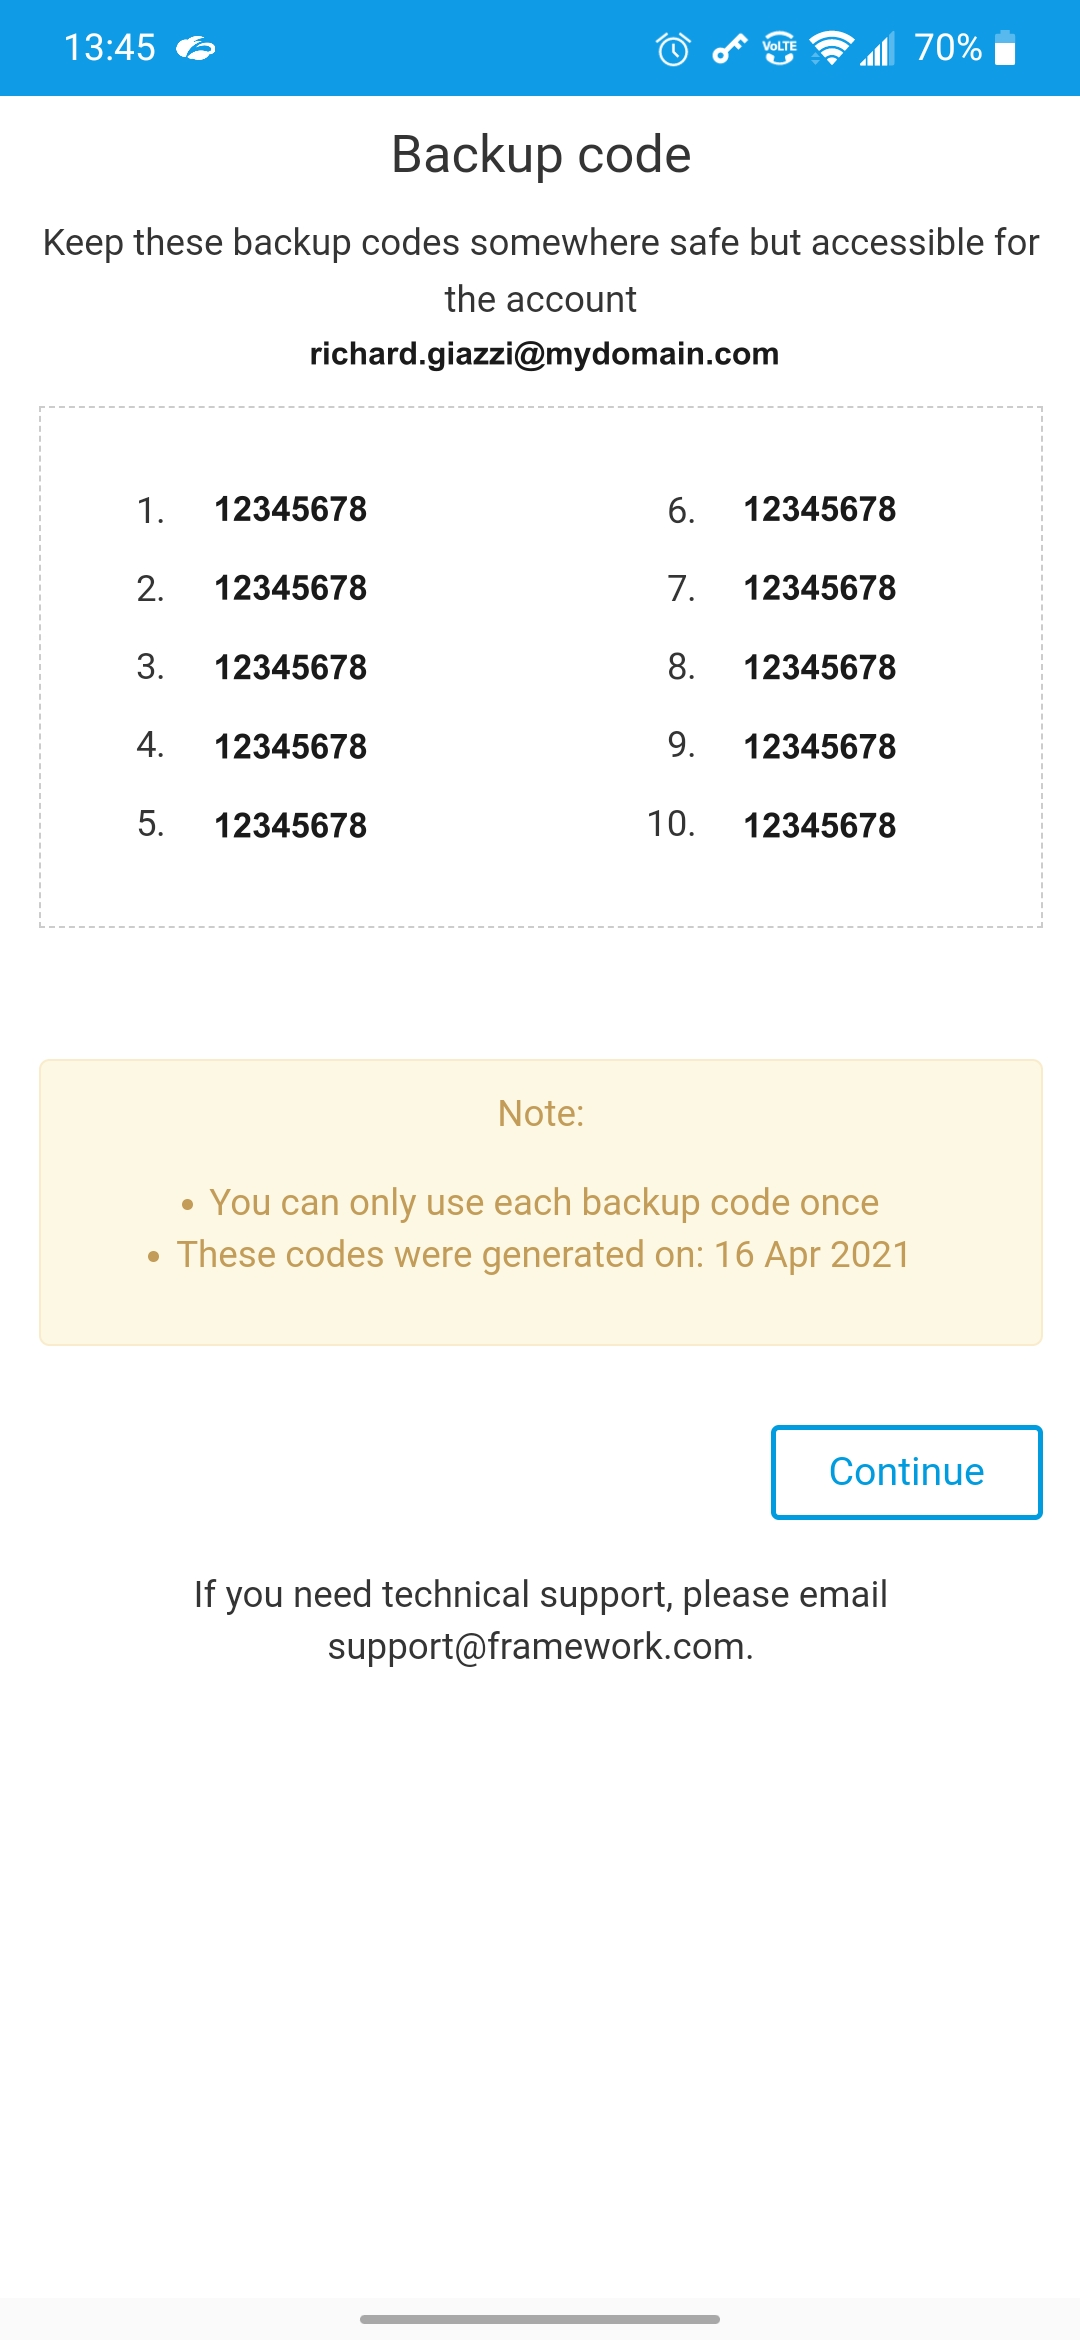1080x2340 pixels.
Task: Tap the support@framework.com email address
Action: (538, 1646)
